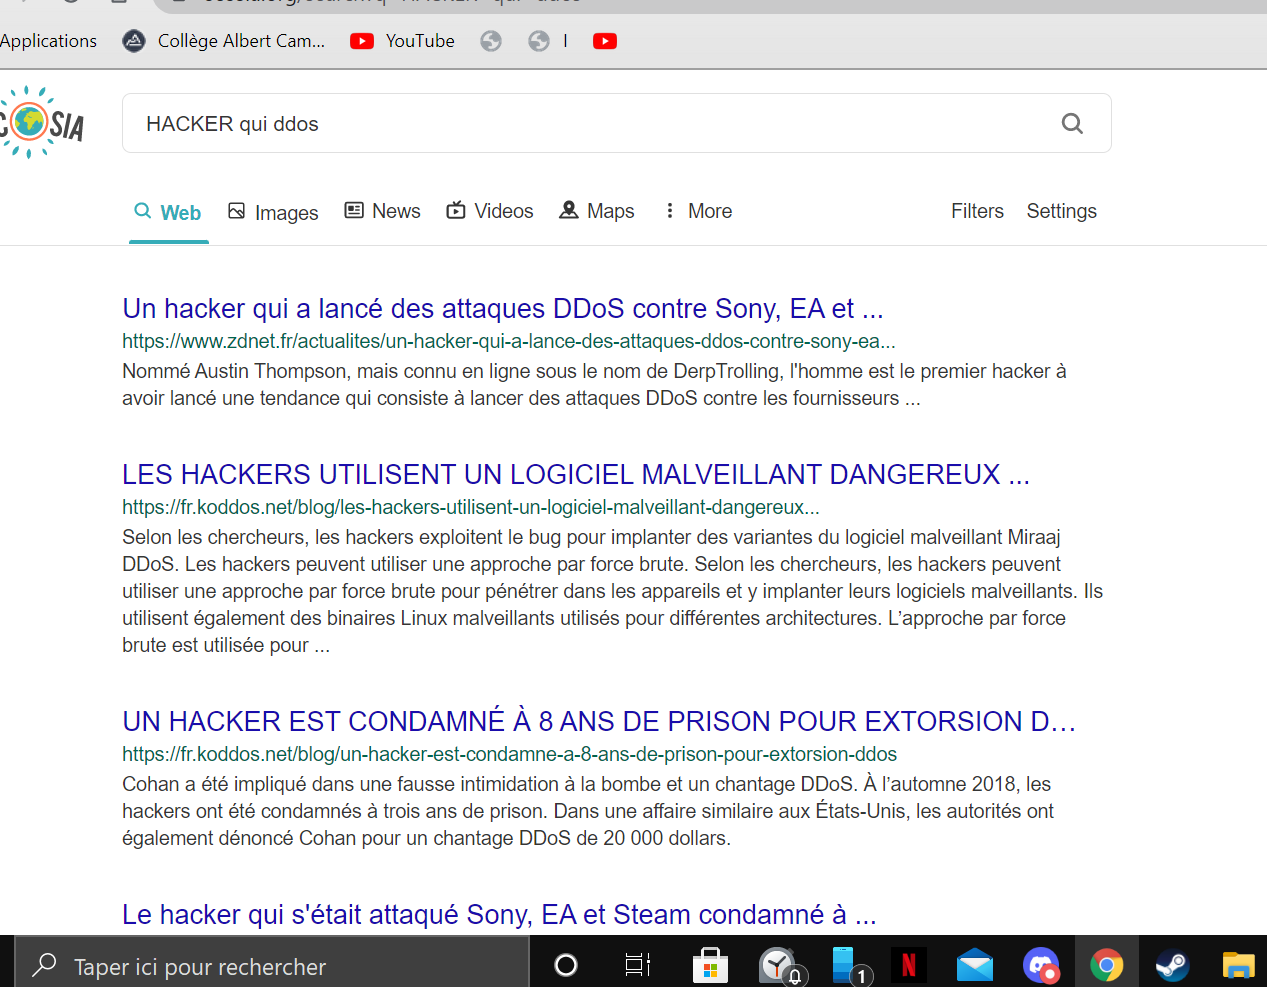1267x987 pixels.
Task: Open the Mail app in taskbar
Action: point(975,966)
